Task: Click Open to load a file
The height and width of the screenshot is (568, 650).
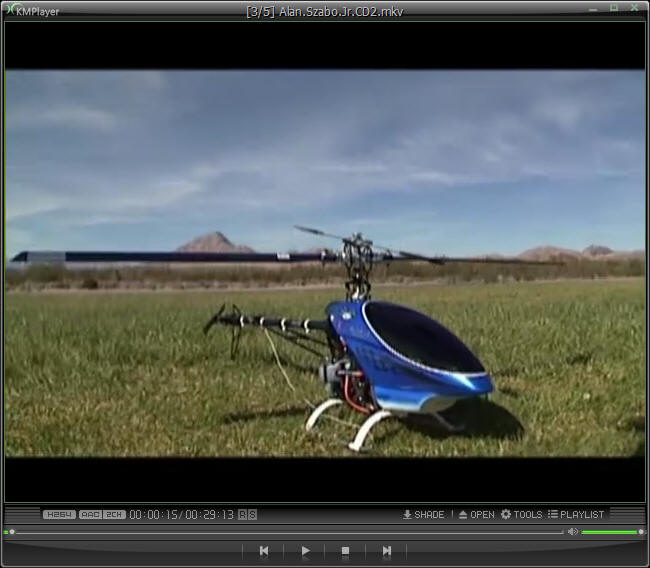Action: (x=476, y=514)
